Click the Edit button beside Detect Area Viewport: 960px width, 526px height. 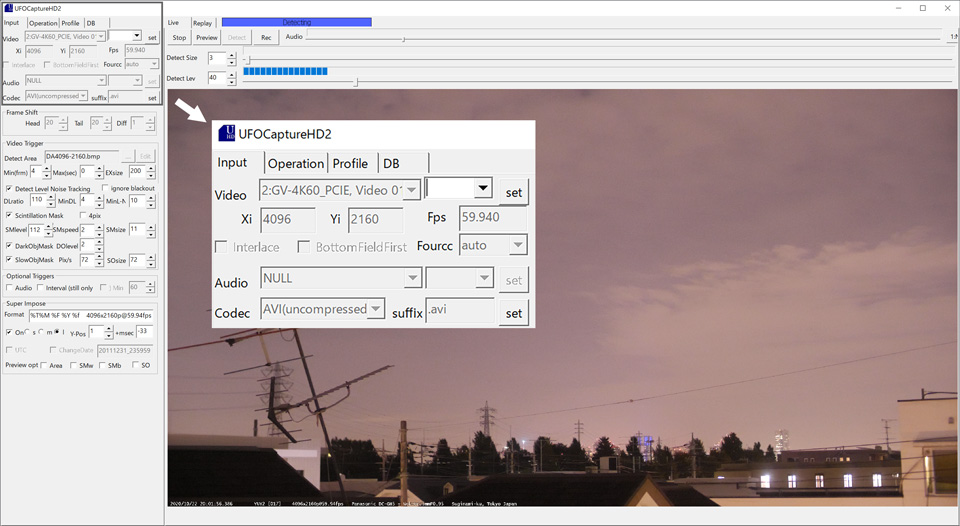pyautogui.click(x=145, y=156)
